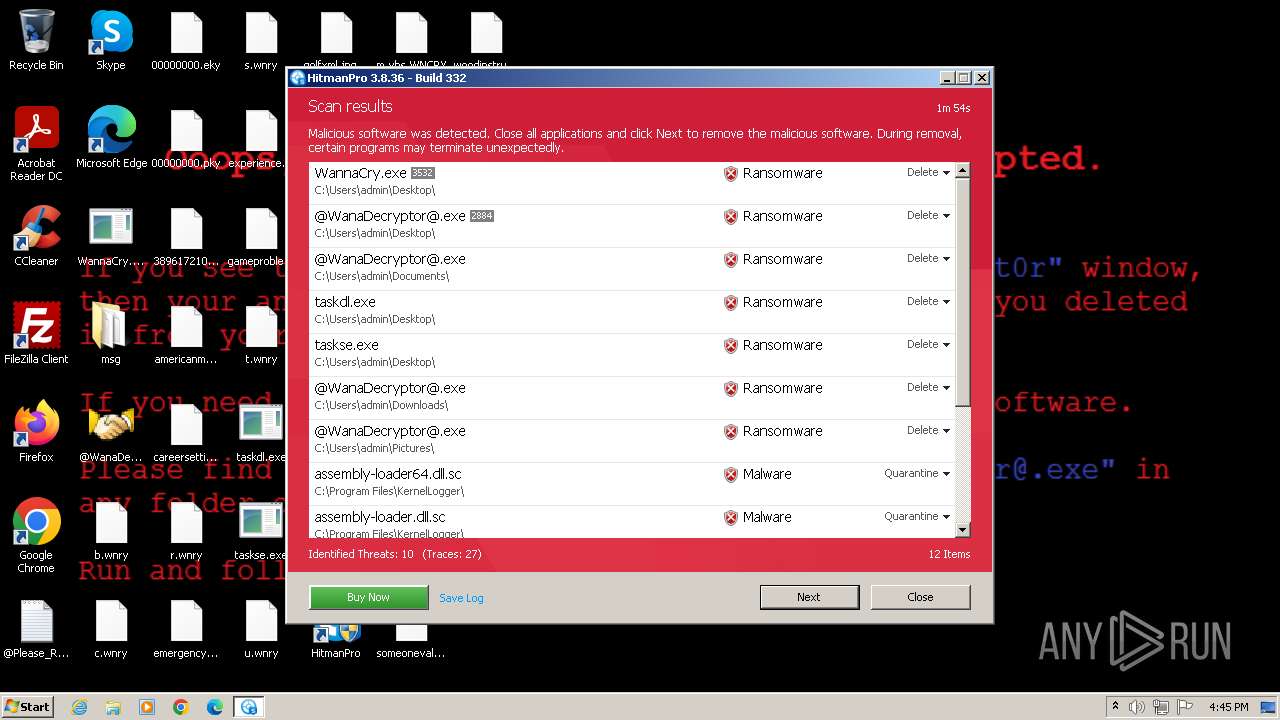Viewport: 1280px width, 720px height.
Task: Select the u.wnry file icon
Action: [261, 630]
